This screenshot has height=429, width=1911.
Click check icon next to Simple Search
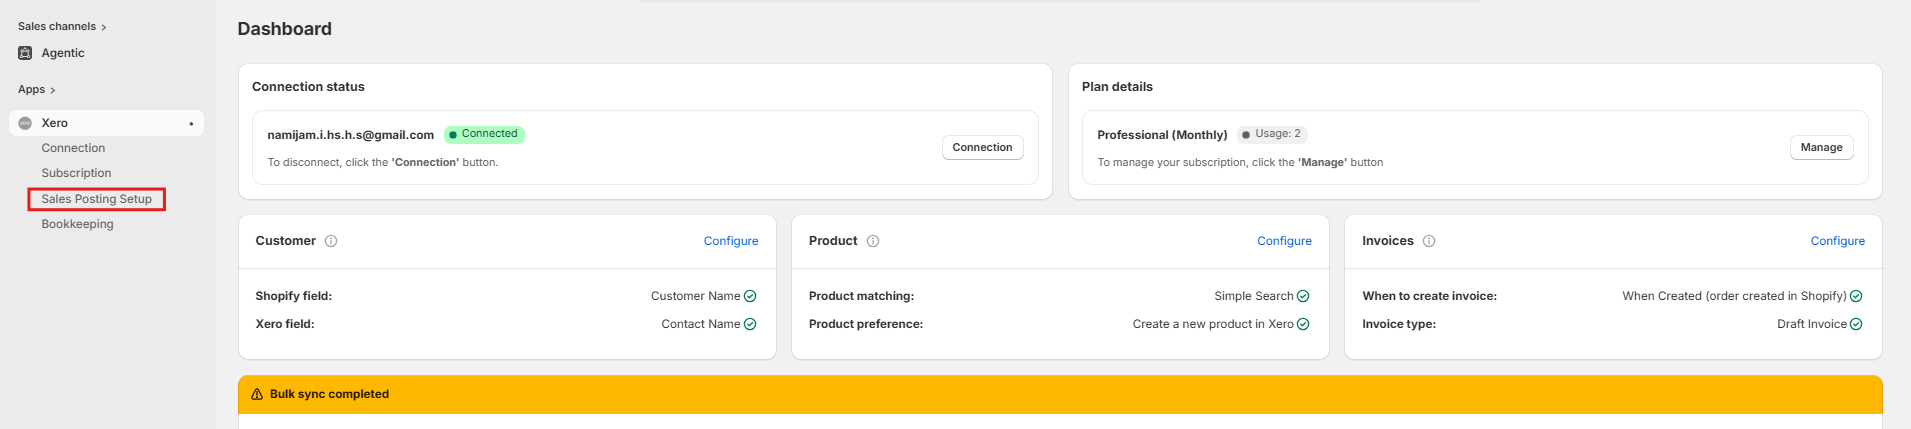pos(1303,296)
